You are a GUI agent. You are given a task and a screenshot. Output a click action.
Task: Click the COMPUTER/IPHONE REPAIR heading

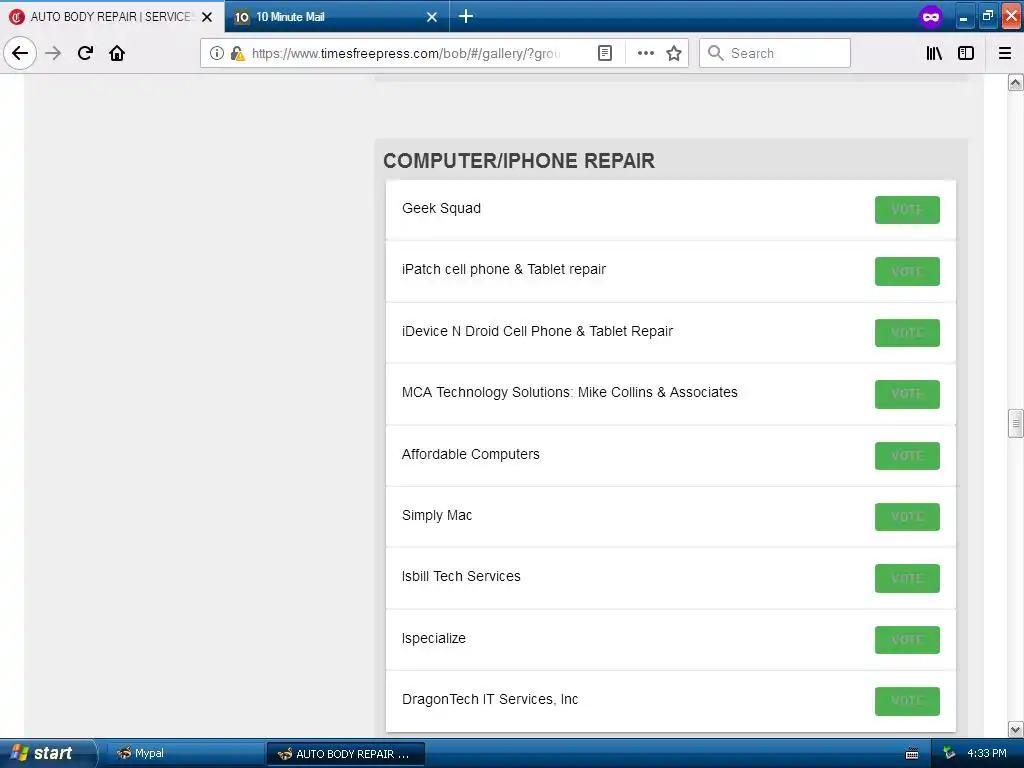pyautogui.click(x=519, y=161)
